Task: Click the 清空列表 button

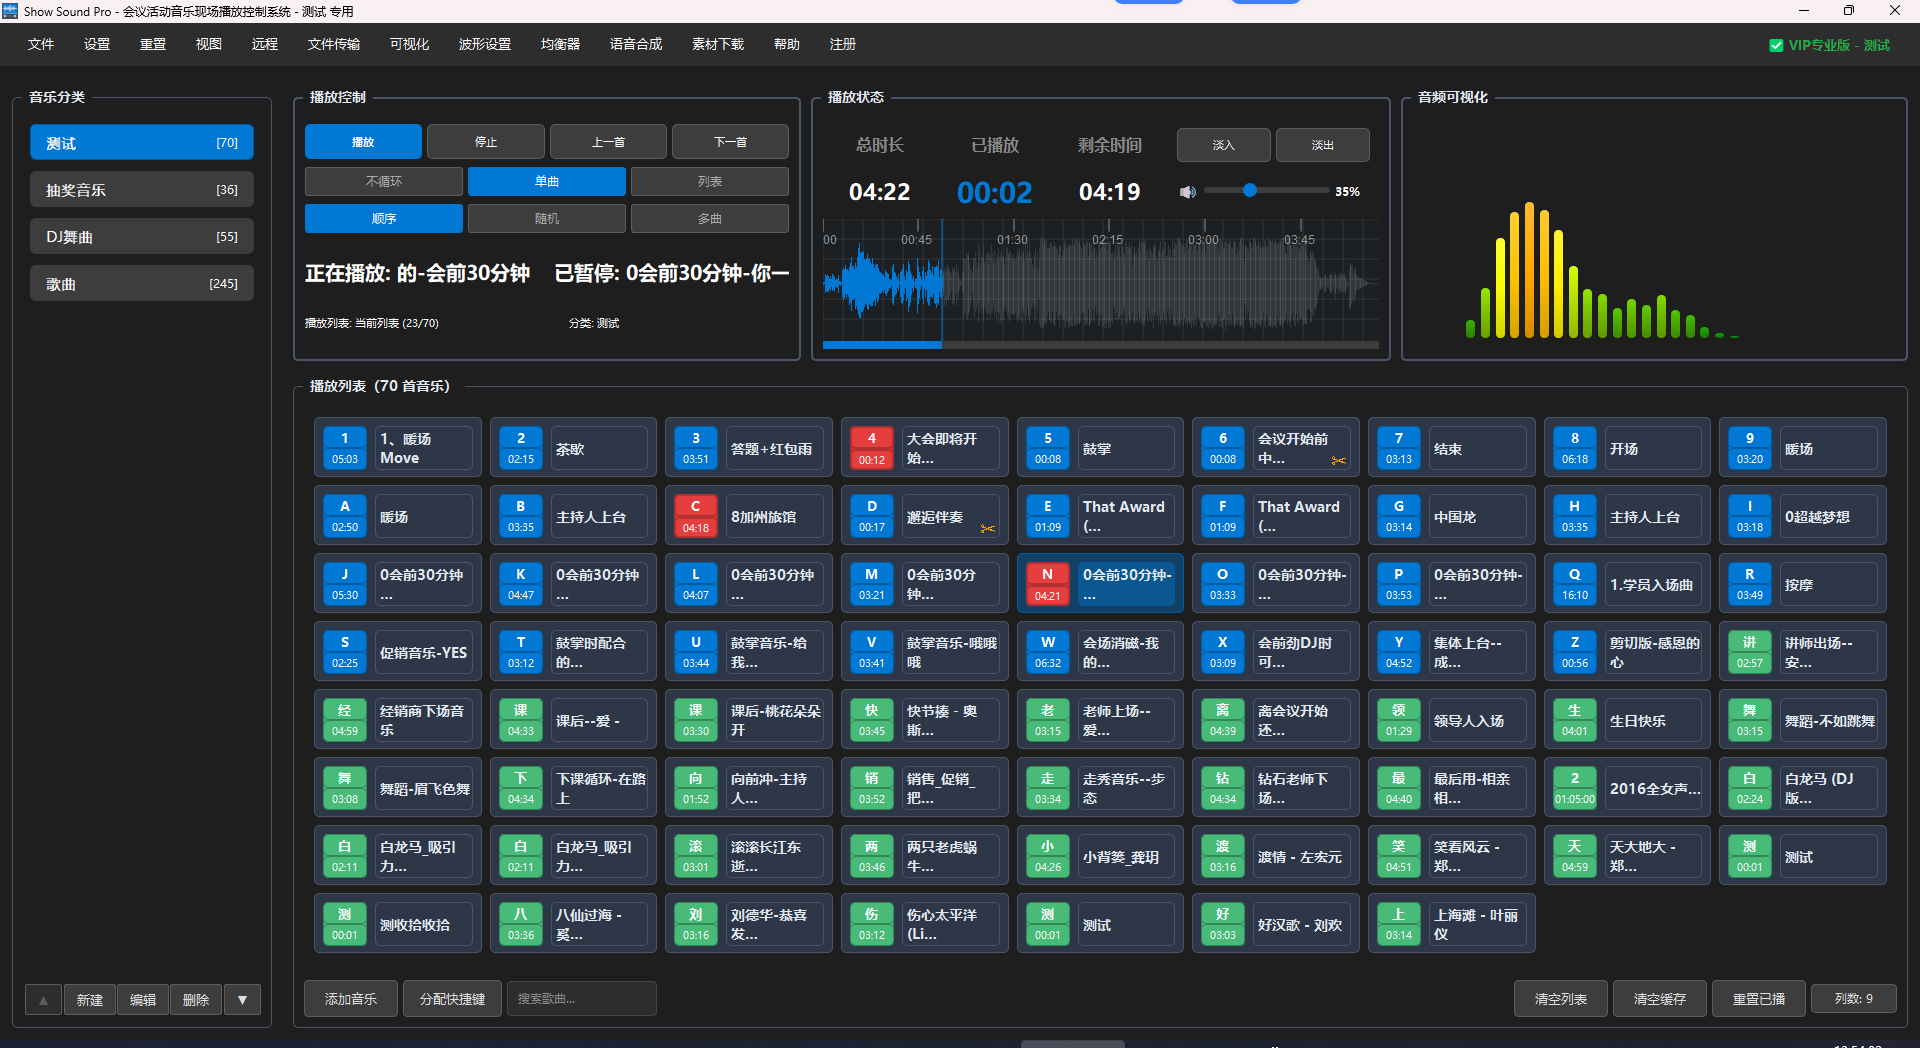Action: pos(1560,999)
